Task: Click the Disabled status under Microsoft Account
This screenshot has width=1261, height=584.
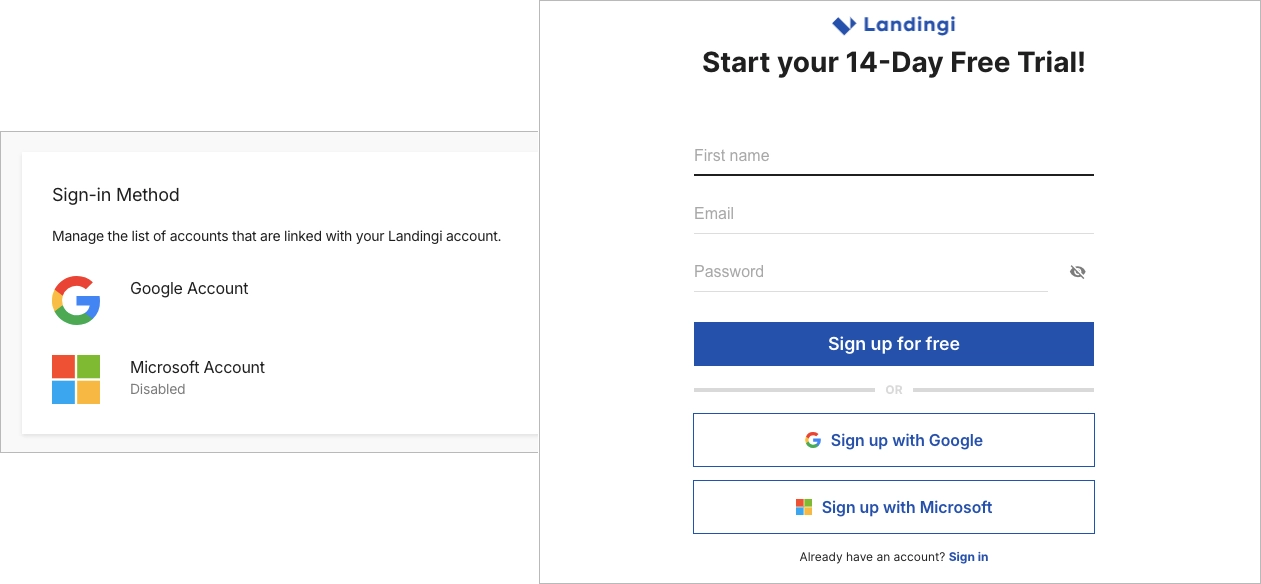Action: click(x=158, y=389)
